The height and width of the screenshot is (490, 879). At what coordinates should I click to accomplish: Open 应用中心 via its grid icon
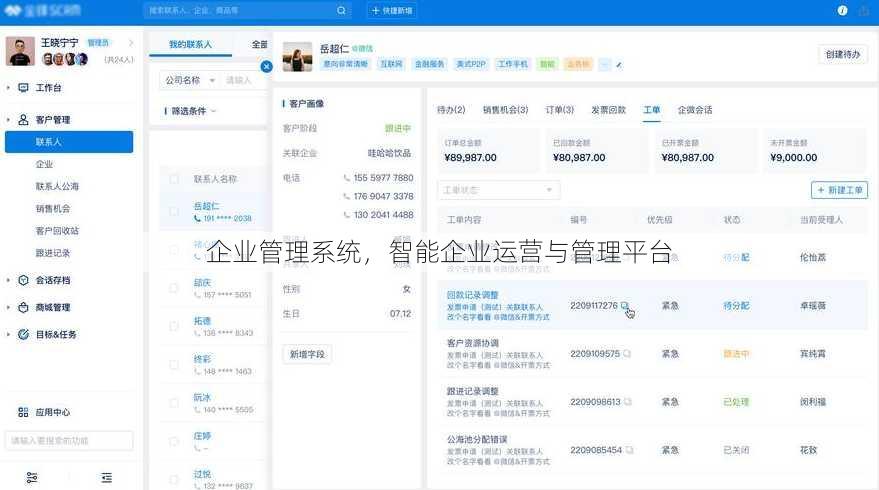pos(23,412)
